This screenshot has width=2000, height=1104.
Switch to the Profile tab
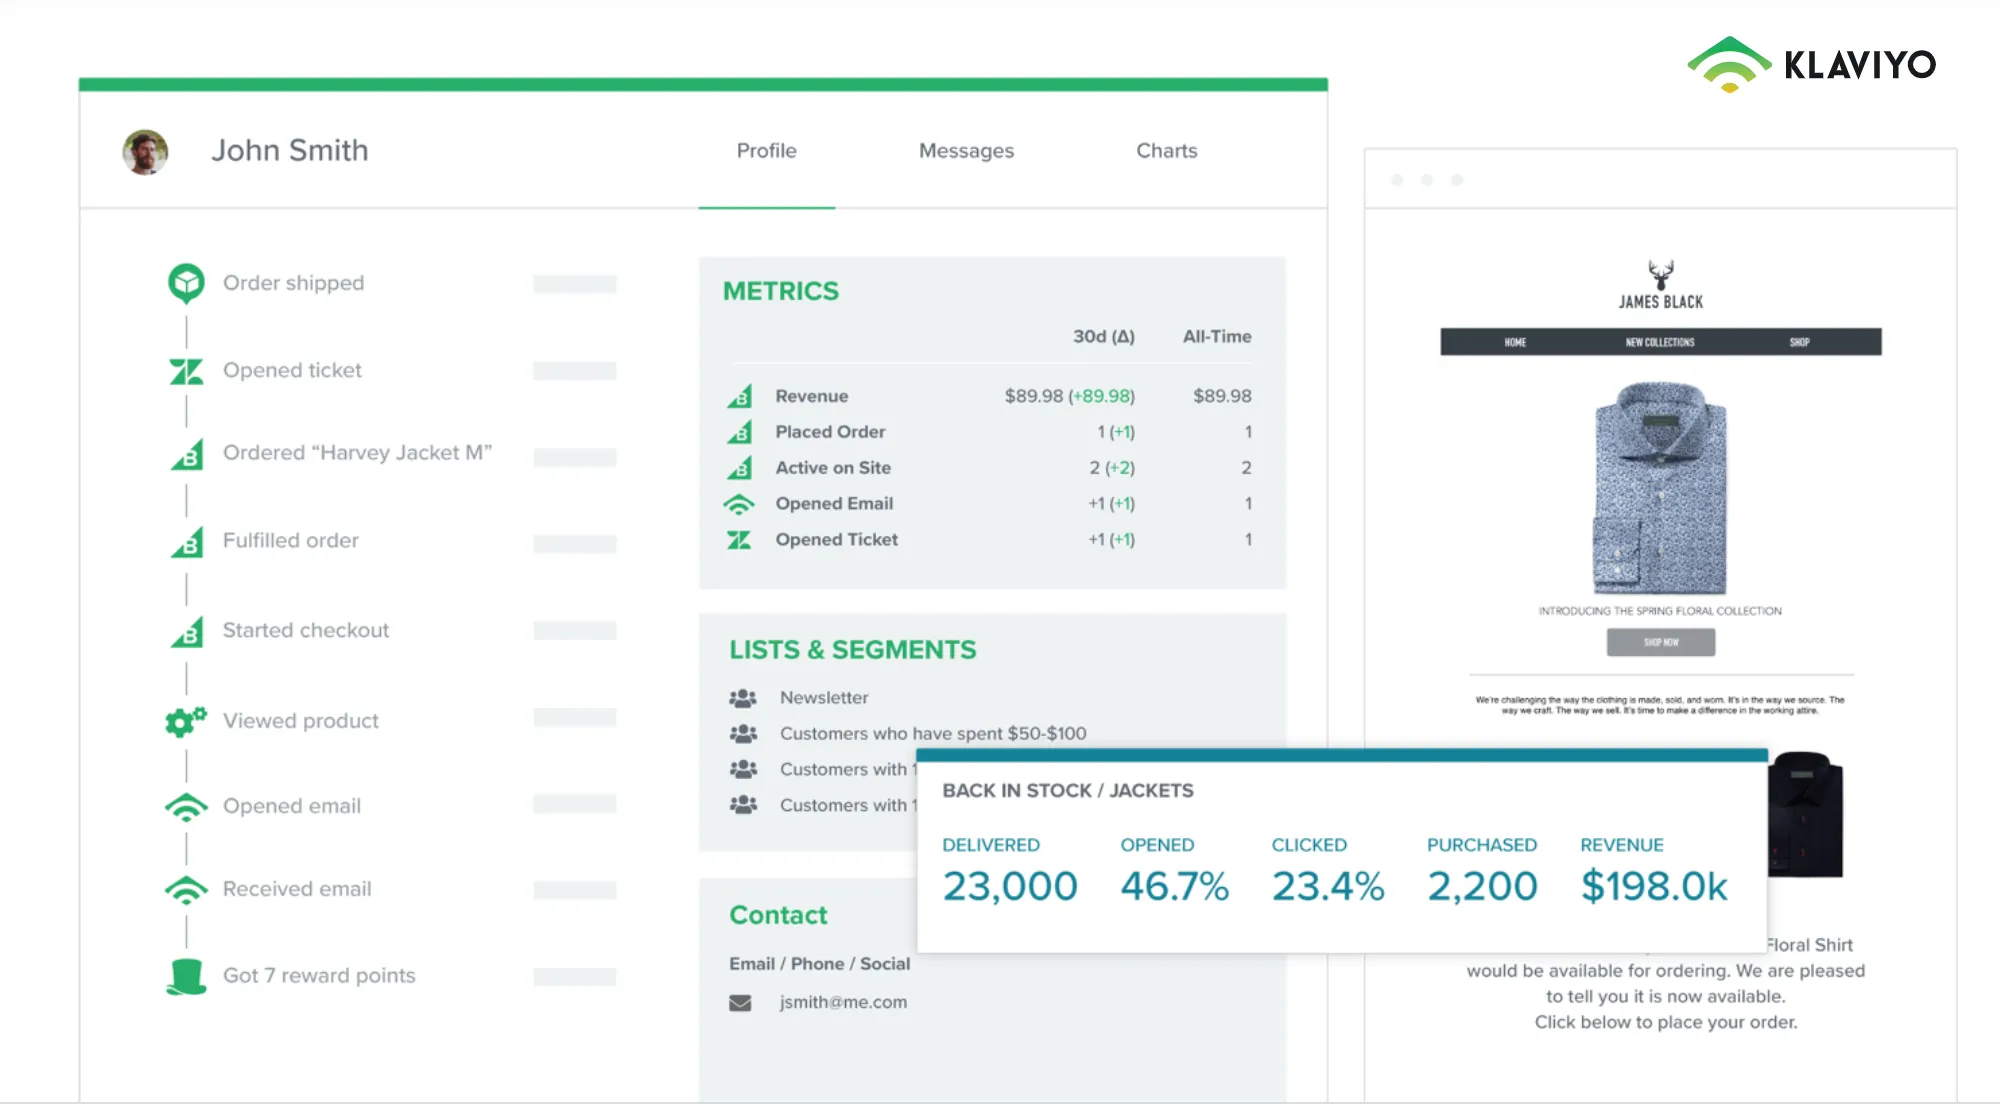coord(767,151)
